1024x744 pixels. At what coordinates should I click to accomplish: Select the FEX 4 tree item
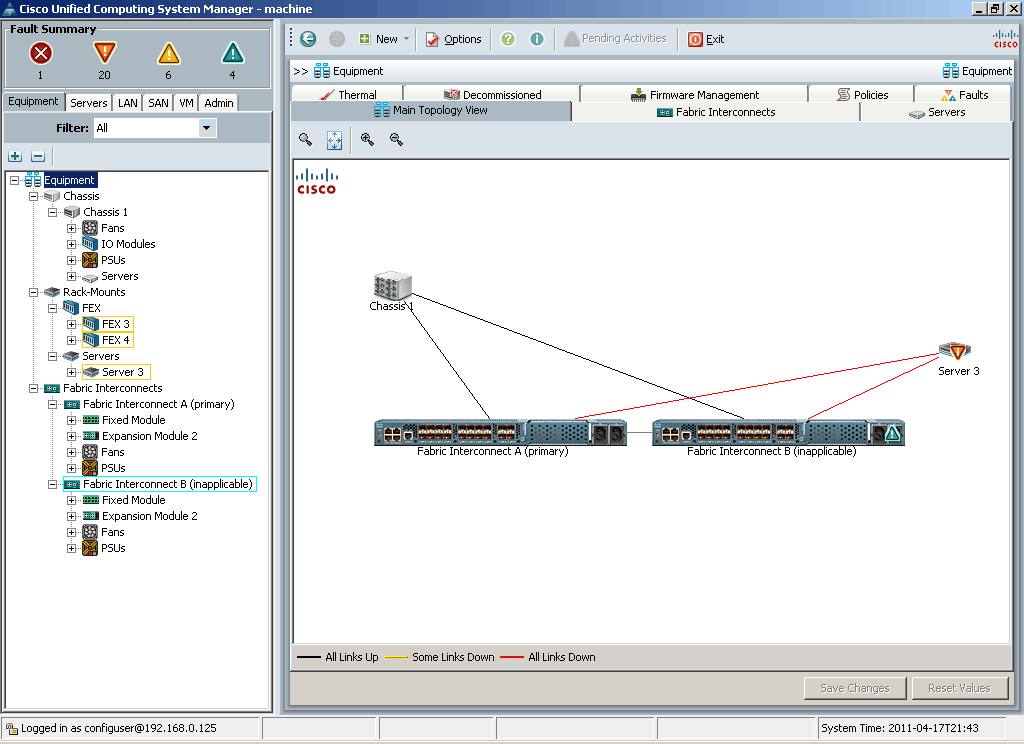[116, 340]
